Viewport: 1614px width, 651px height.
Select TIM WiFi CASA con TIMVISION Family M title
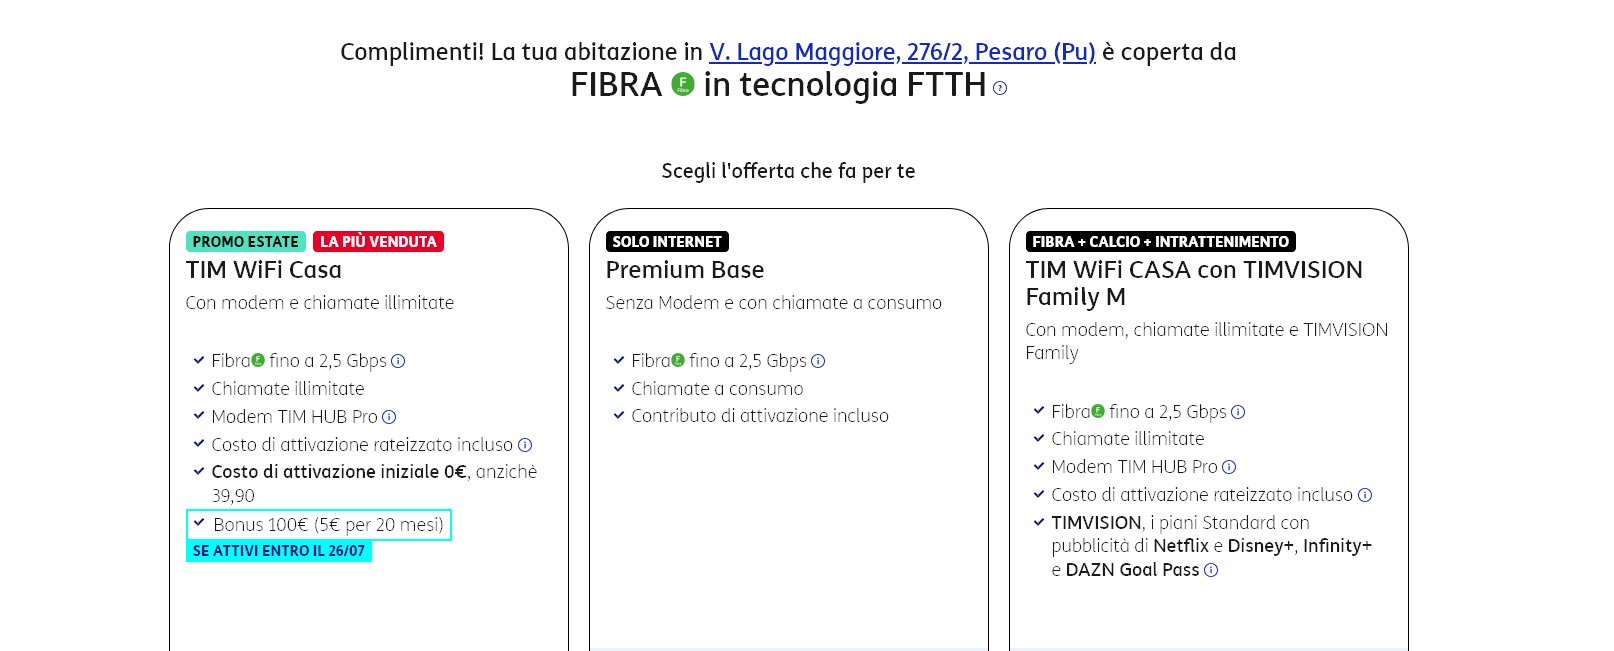[1194, 283]
